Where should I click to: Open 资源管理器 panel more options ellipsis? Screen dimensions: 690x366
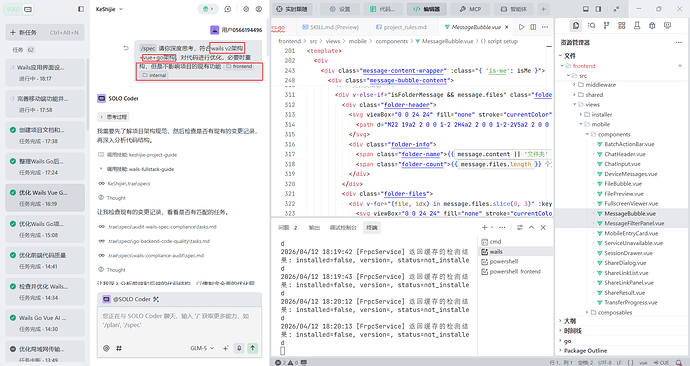[x=679, y=43]
